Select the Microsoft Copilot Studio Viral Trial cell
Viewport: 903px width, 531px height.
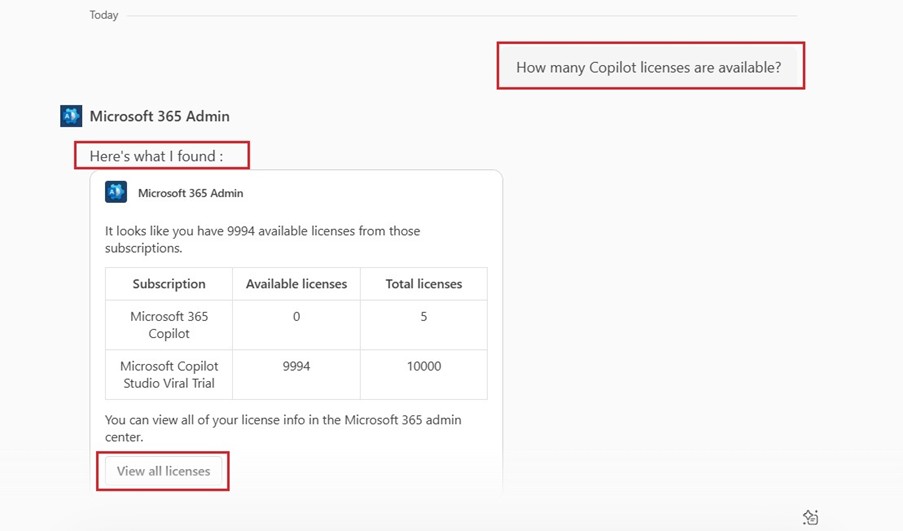169,374
